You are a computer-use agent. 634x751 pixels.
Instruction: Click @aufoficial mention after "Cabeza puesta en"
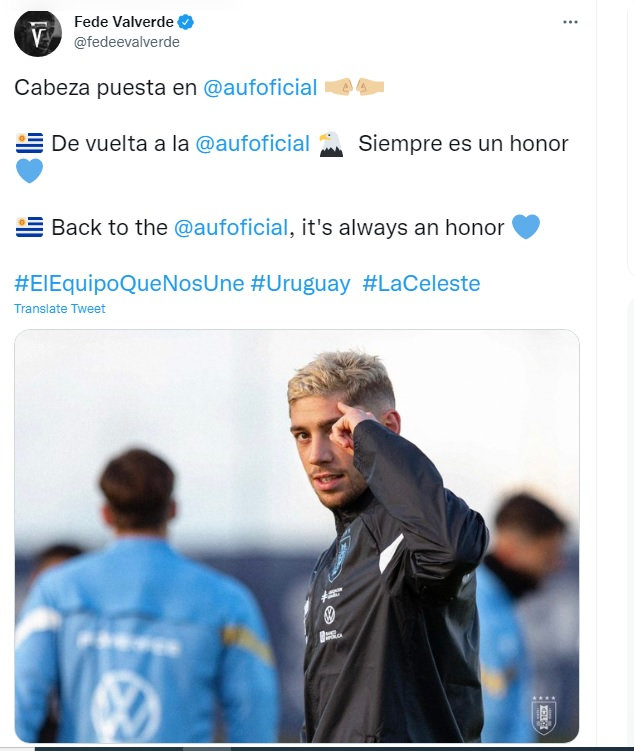(x=260, y=88)
